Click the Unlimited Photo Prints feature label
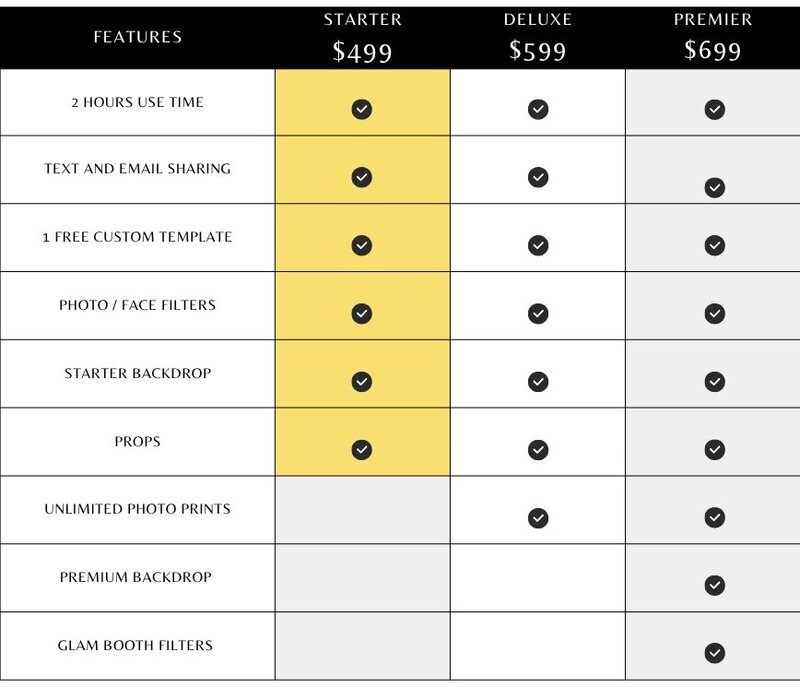 (137, 509)
